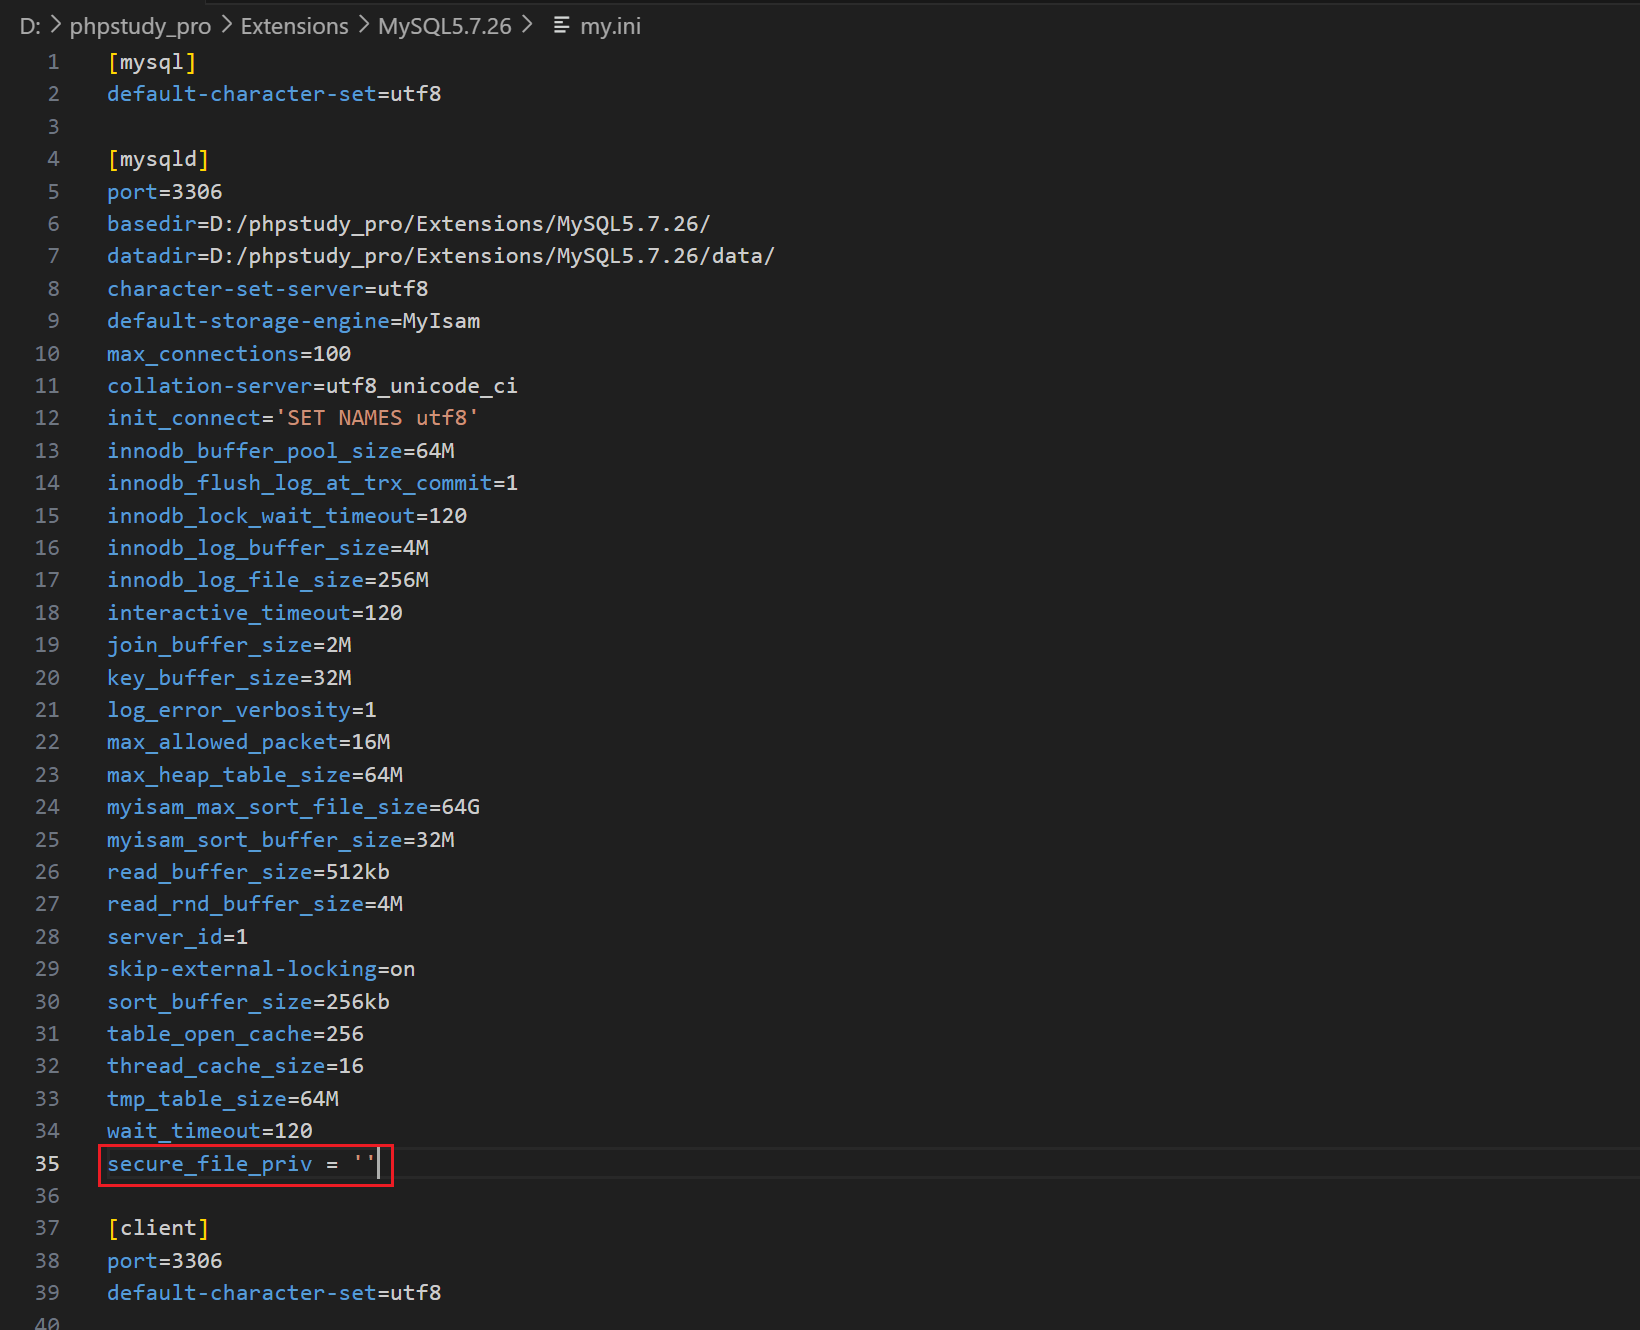Viewport: 1640px width, 1330px height.
Task: Select line number 4 in the gutter
Action: click(53, 159)
